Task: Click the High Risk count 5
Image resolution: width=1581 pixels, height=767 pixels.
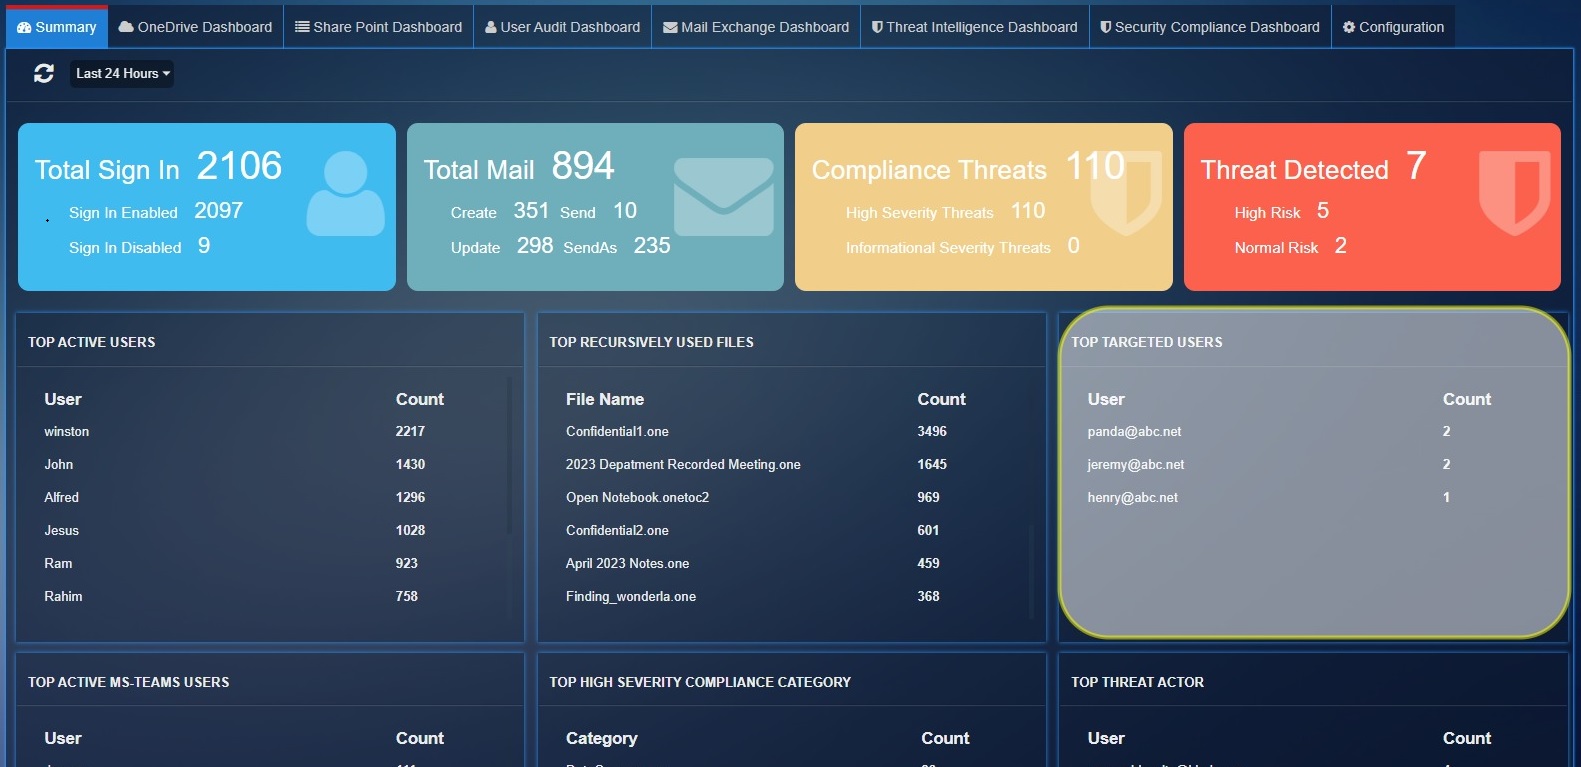Action: tap(1323, 211)
